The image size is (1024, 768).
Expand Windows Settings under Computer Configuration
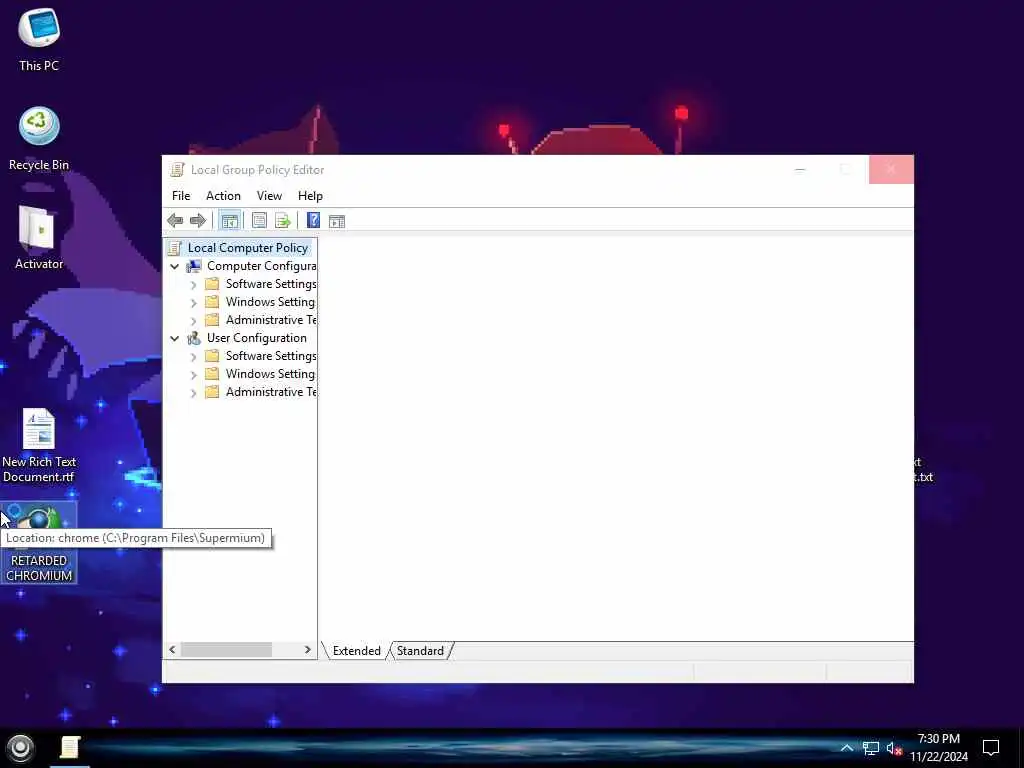(193, 303)
